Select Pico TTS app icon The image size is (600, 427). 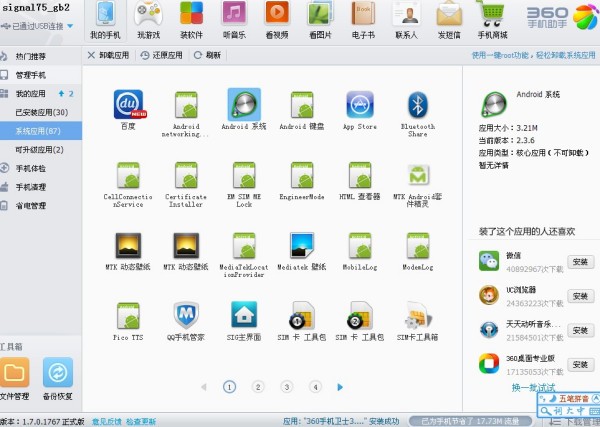(129, 316)
